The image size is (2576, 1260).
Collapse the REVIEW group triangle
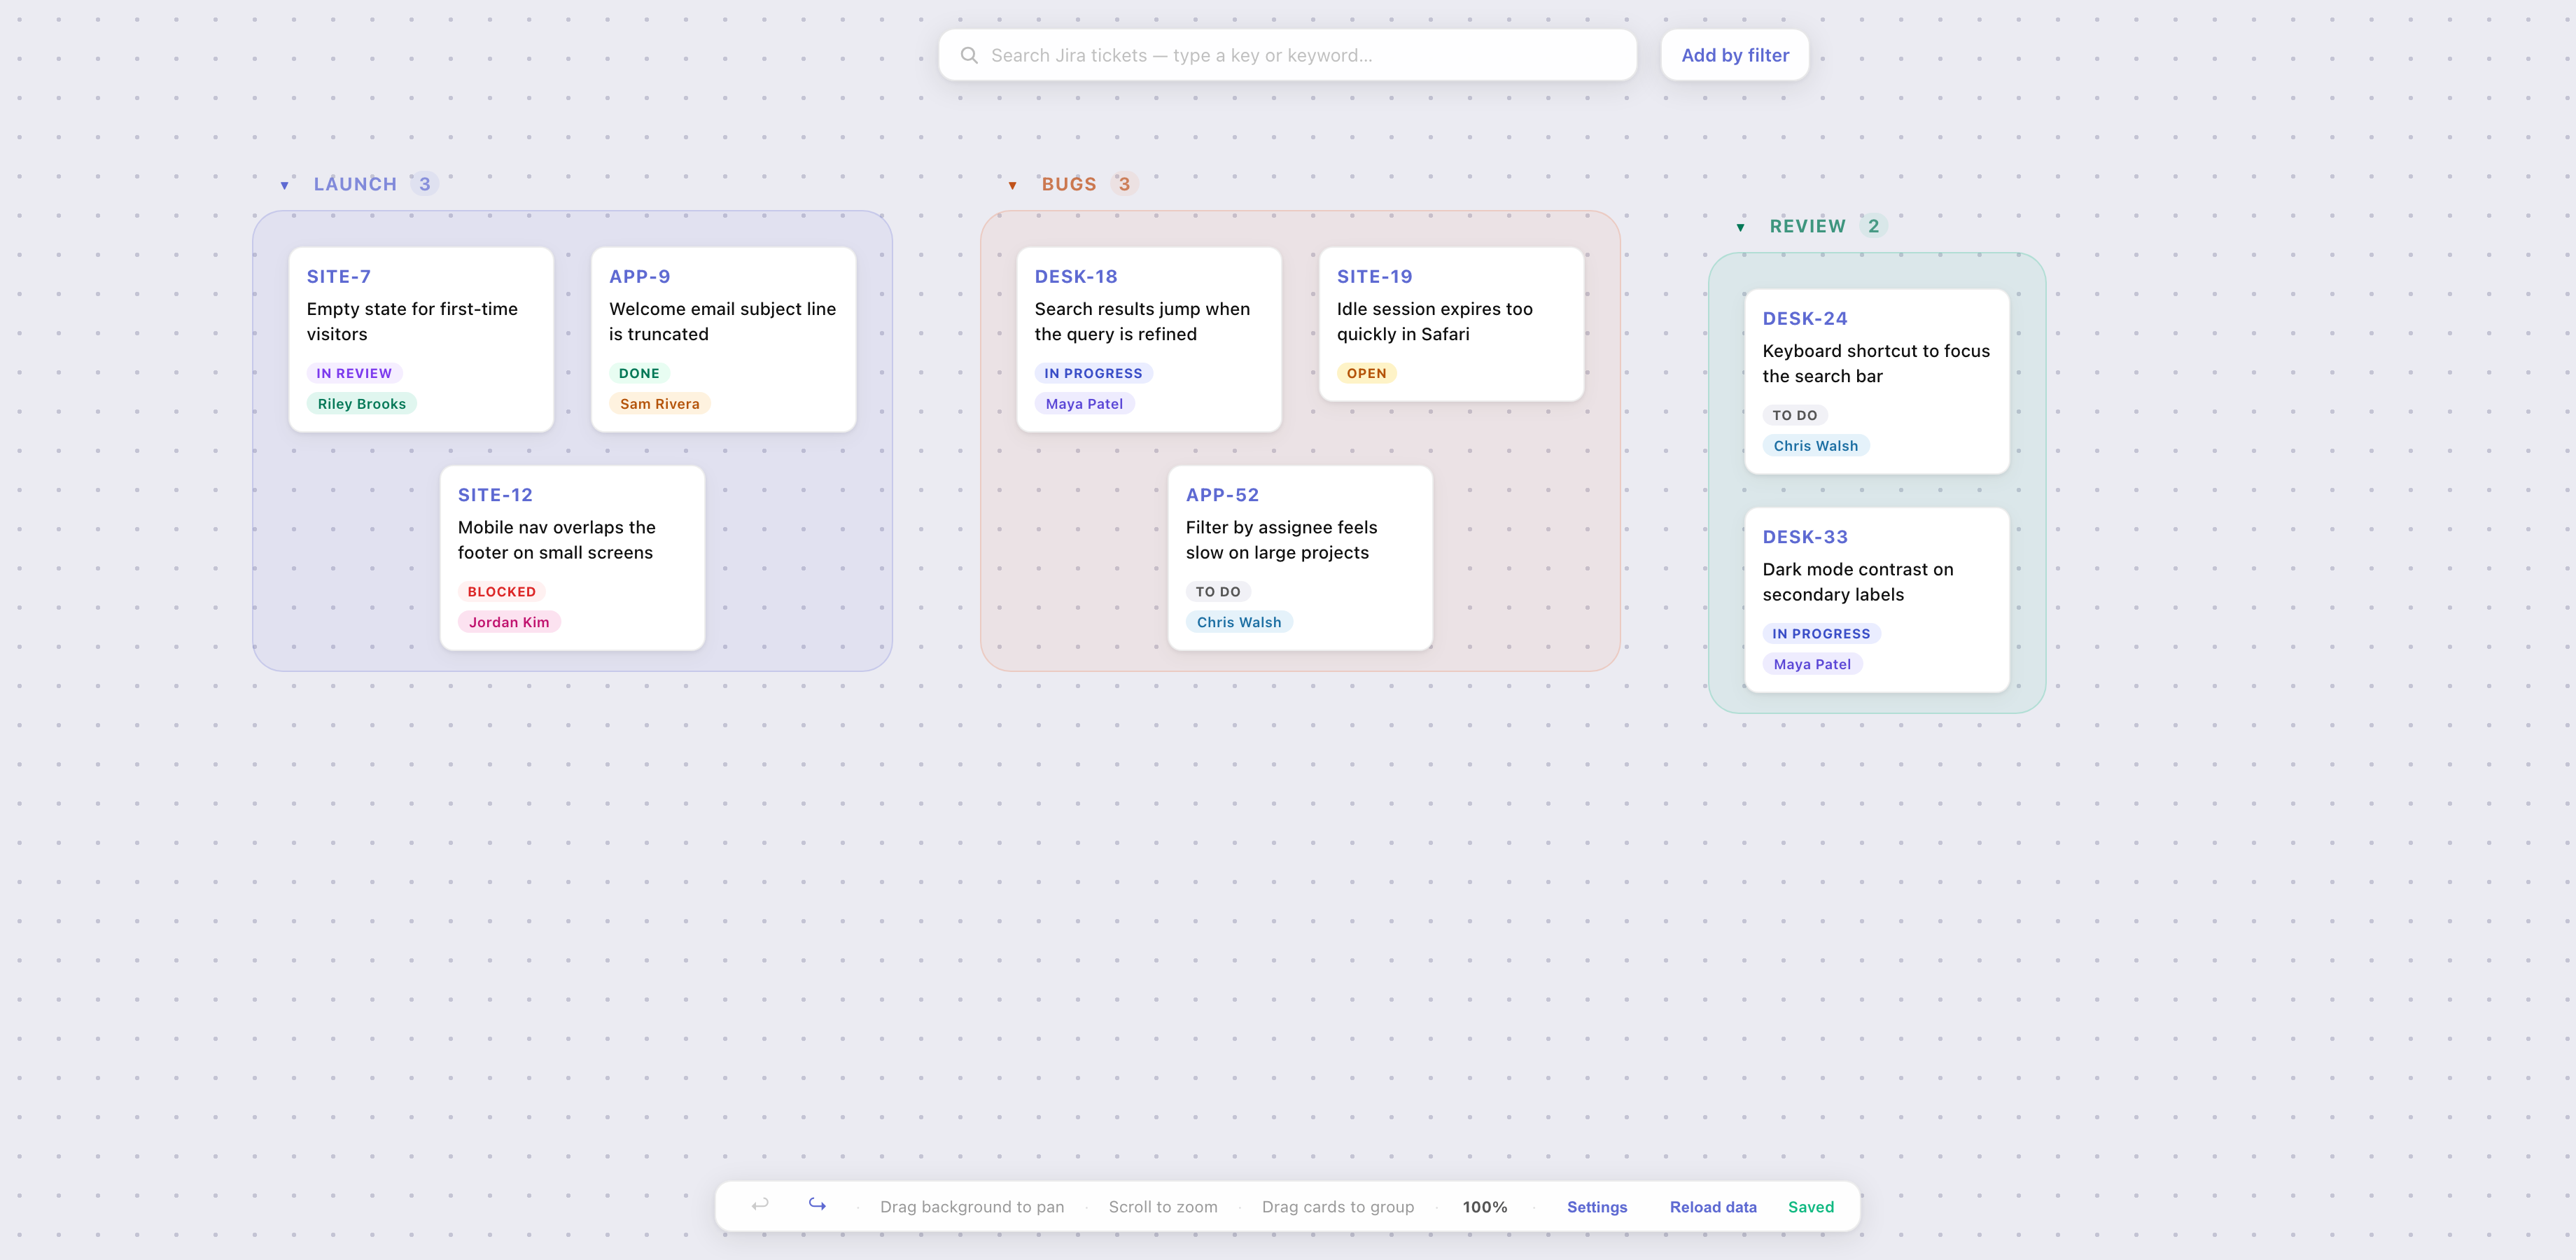click(1741, 227)
